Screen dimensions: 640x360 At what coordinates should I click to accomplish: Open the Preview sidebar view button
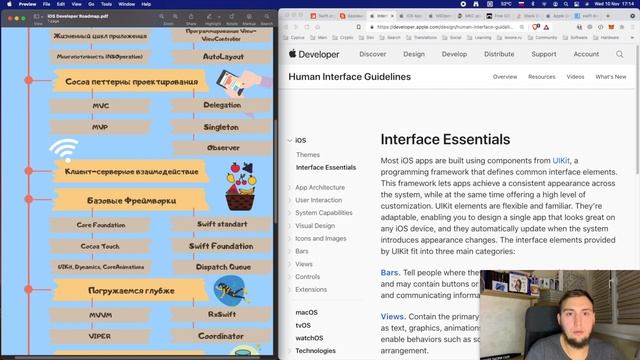click(x=37, y=16)
